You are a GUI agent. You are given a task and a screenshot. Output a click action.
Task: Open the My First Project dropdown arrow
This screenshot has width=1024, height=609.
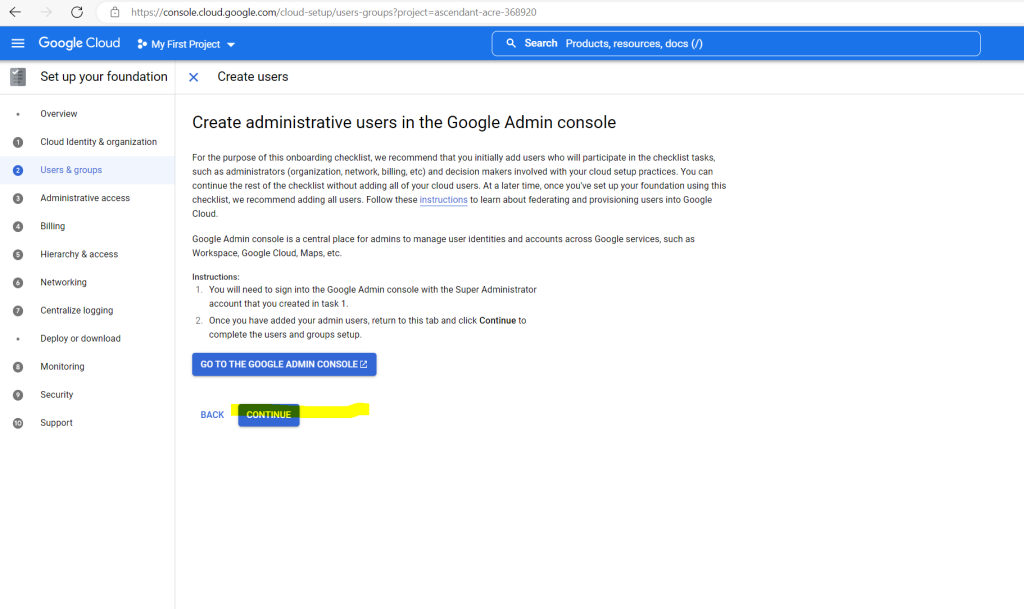coord(231,44)
